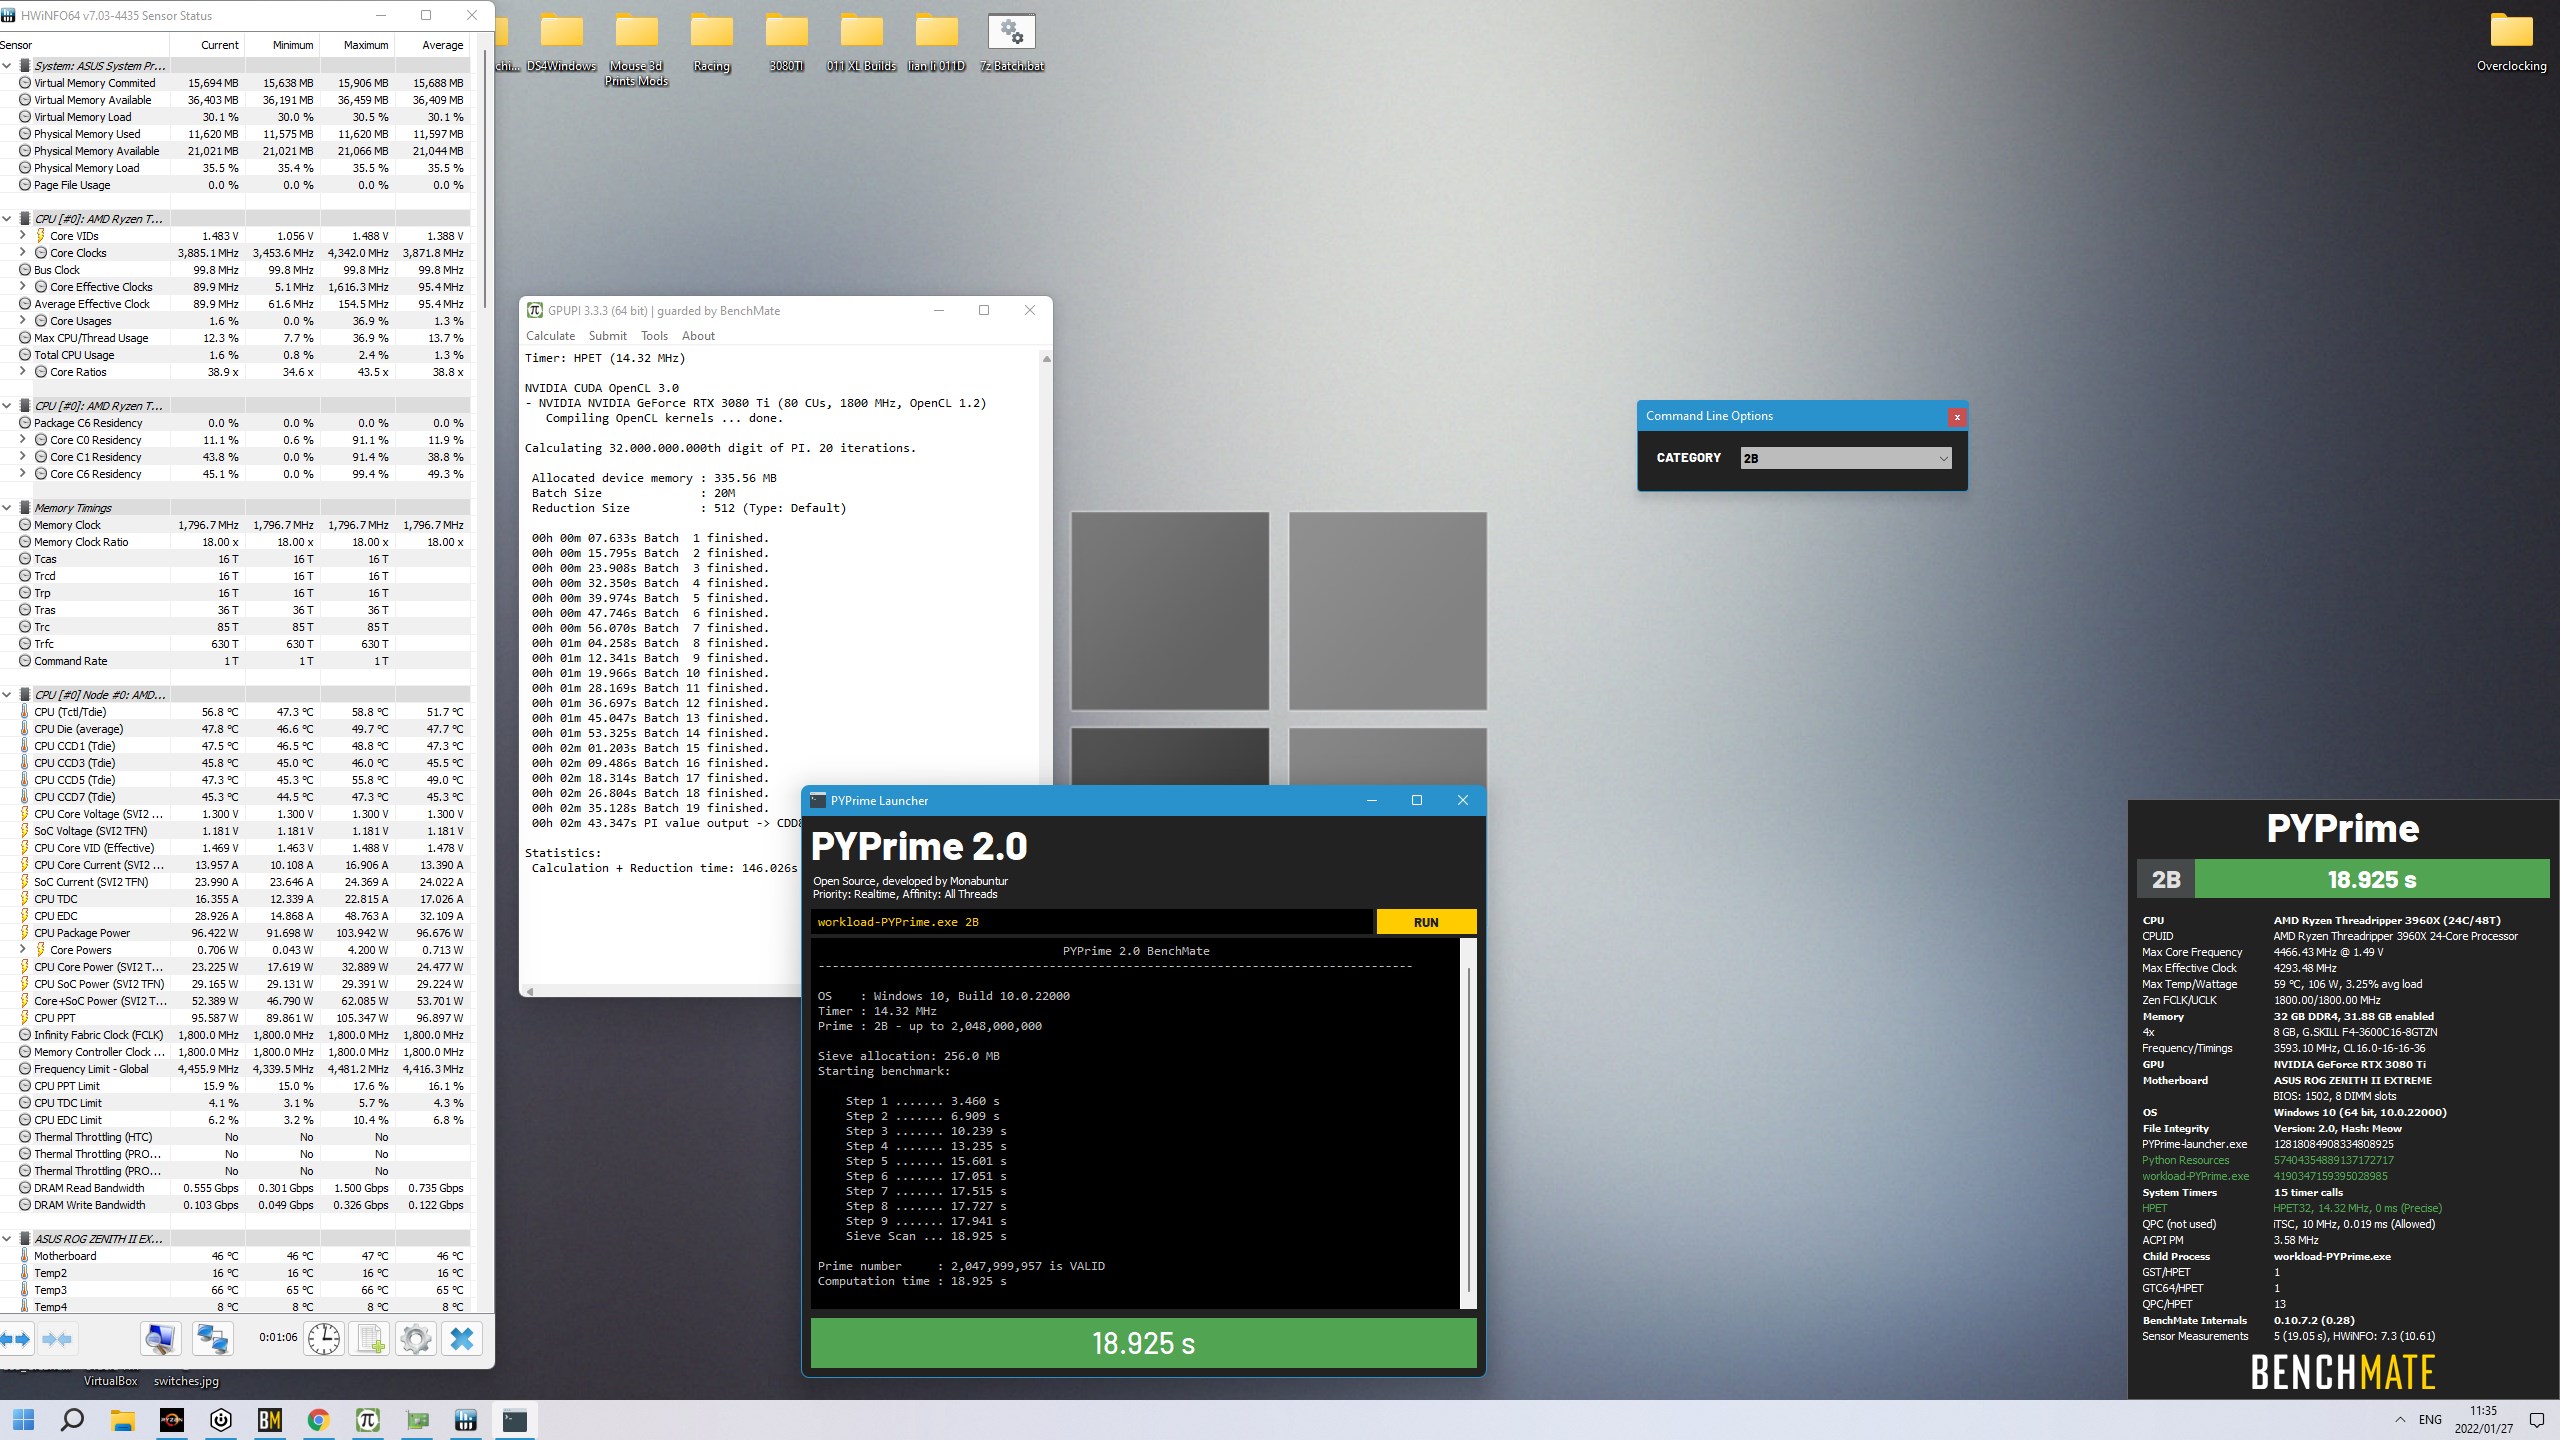Screen dimensions: 2560x1440
Task: Open the GPUPI Calculate menu
Action: (x=550, y=336)
